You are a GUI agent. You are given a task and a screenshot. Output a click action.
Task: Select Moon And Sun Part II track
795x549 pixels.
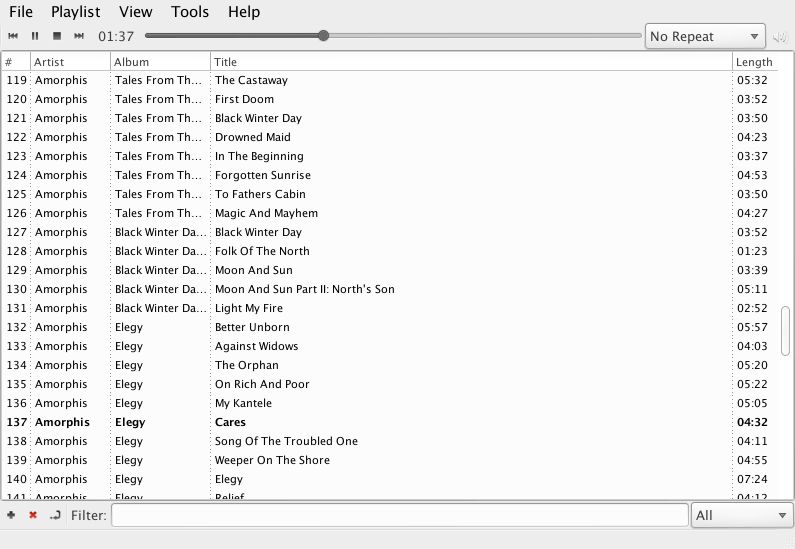pyautogui.click(x=390, y=289)
